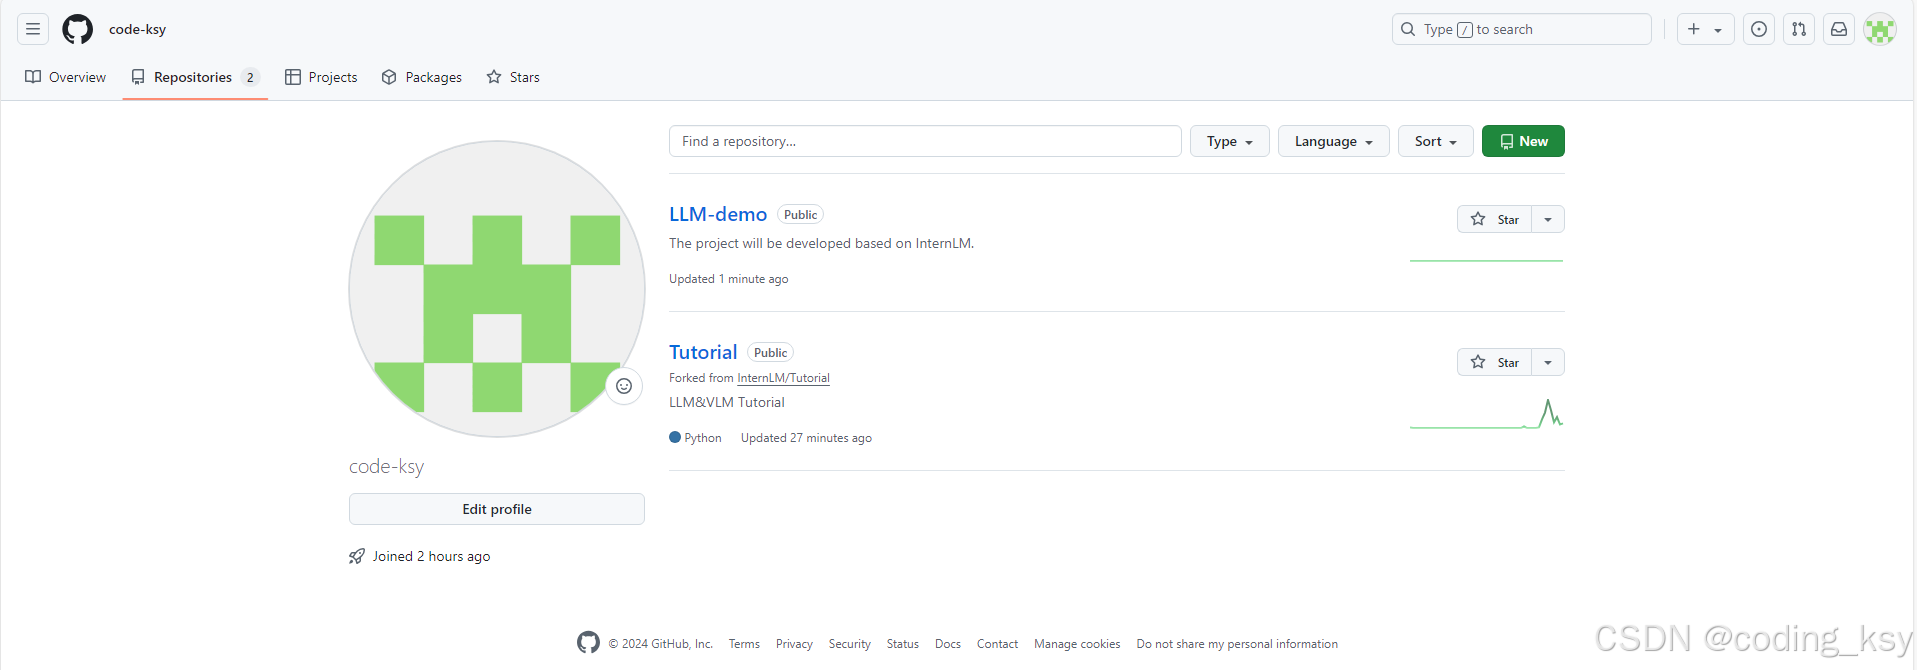Click the 'Updated 27 minutes ago' text
Viewport: 1917px width, 670px height.
pyautogui.click(x=806, y=438)
